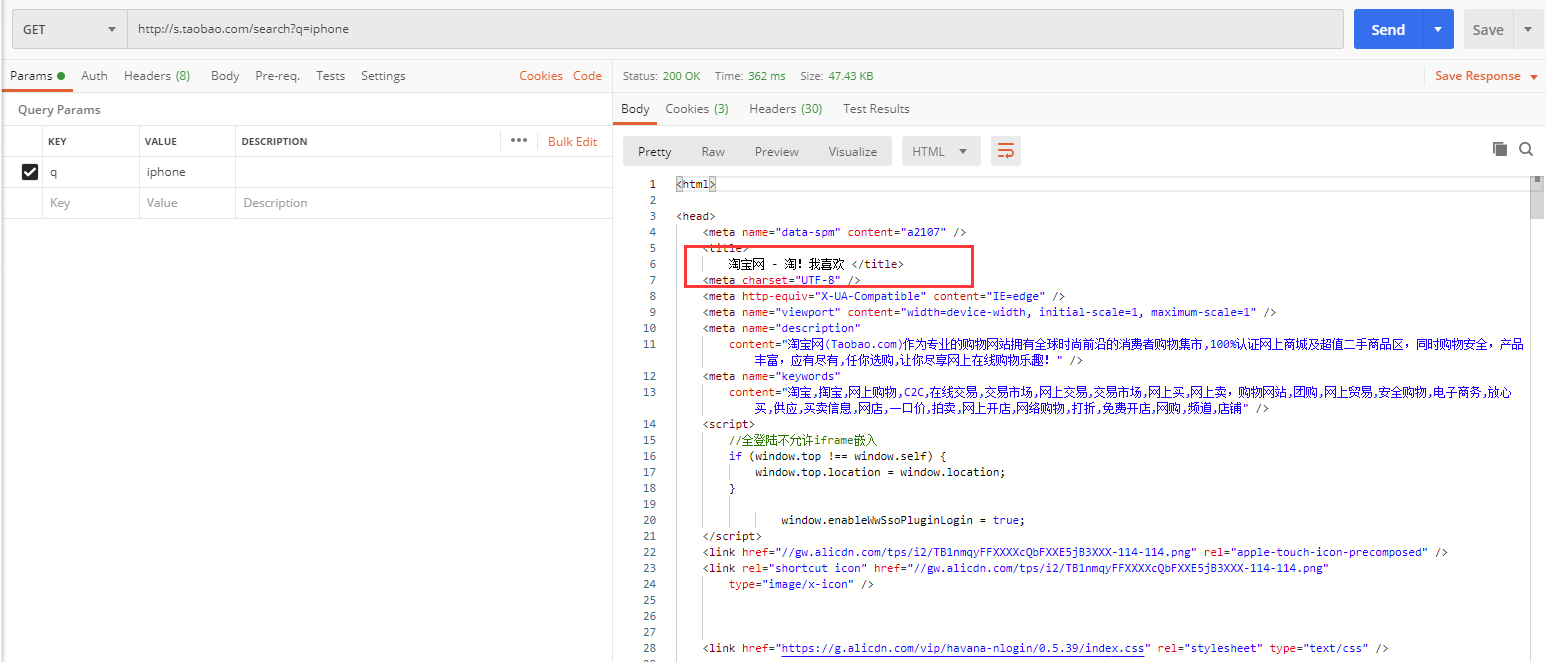Viewport: 1546px width, 662px height.
Task: Toggle the line wrap icon button
Action: (1006, 151)
